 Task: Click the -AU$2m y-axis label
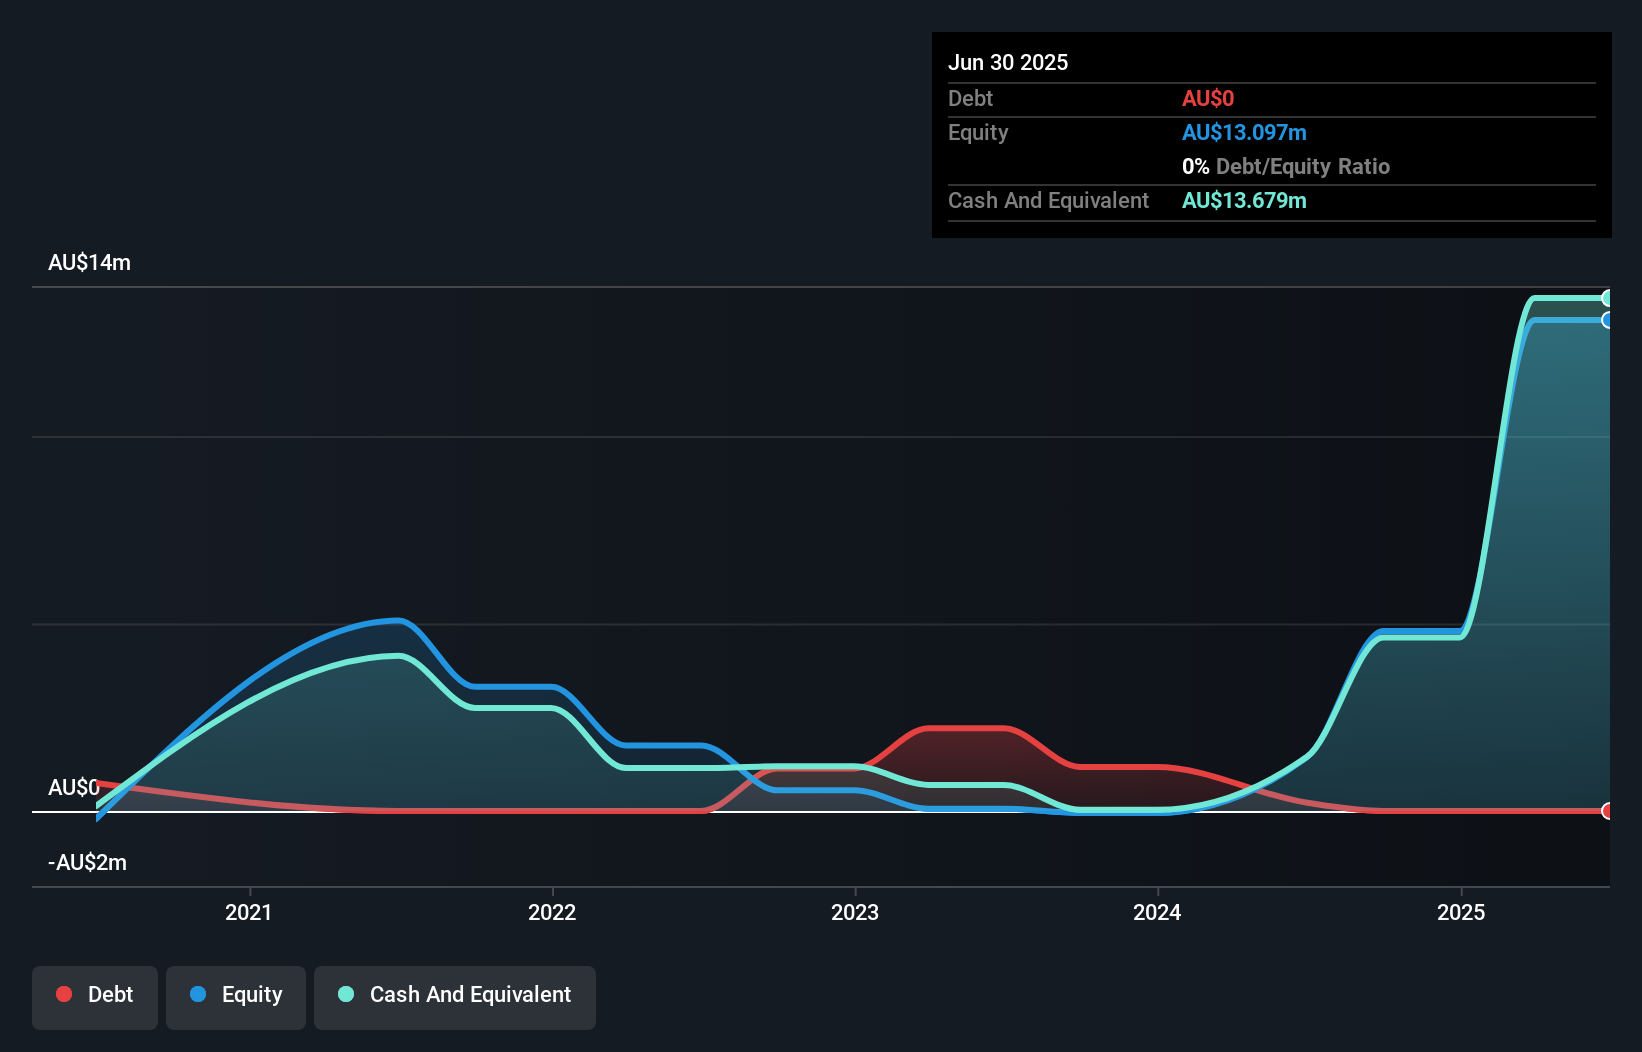click(88, 863)
